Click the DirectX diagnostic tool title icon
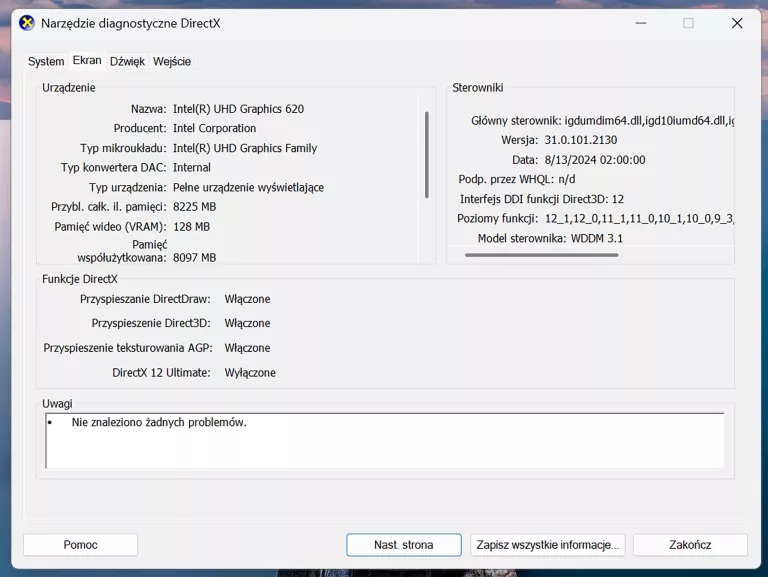The width and height of the screenshot is (768, 577). [x=27, y=23]
